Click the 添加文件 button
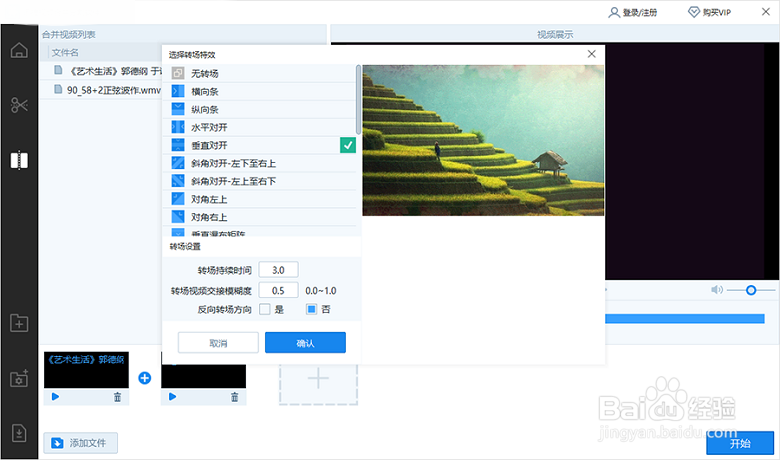This screenshot has height=460, width=780. (x=81, y=443)
